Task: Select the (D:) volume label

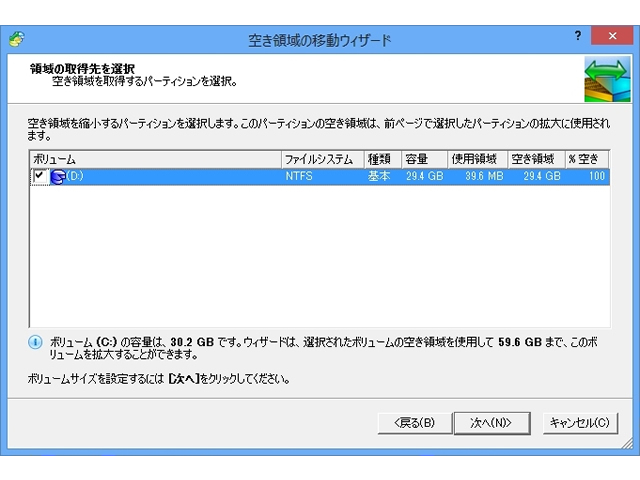Action: click(x=75, y=176)
